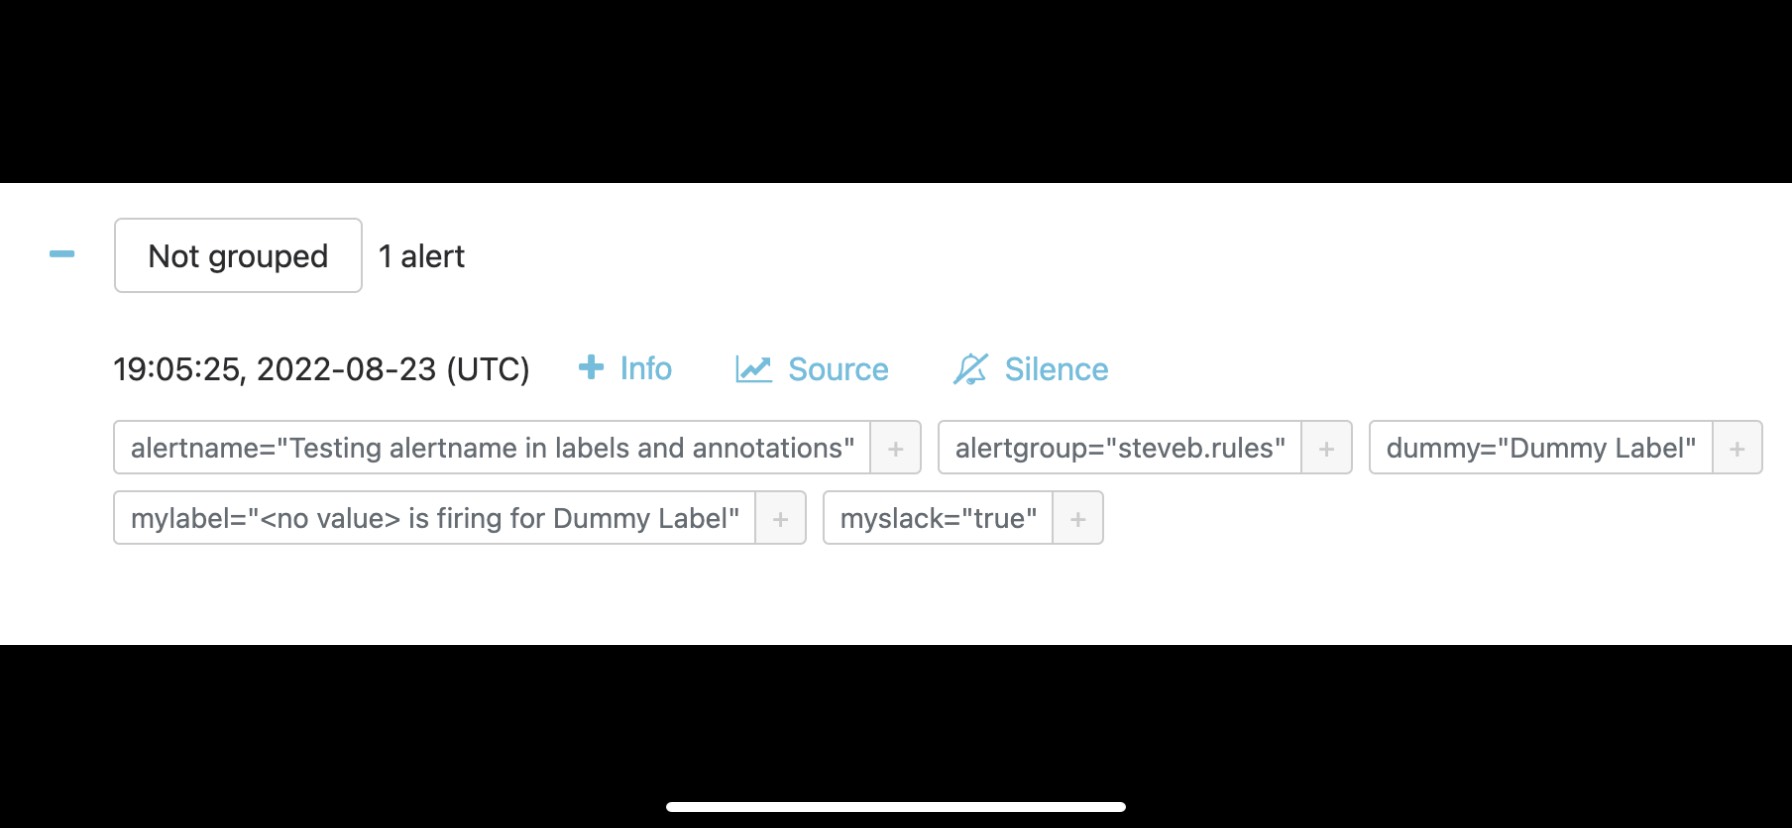Click the dummy Dummy Label pill
The height and width of the screenshot is (828, 1792).
coord(1541,448)
